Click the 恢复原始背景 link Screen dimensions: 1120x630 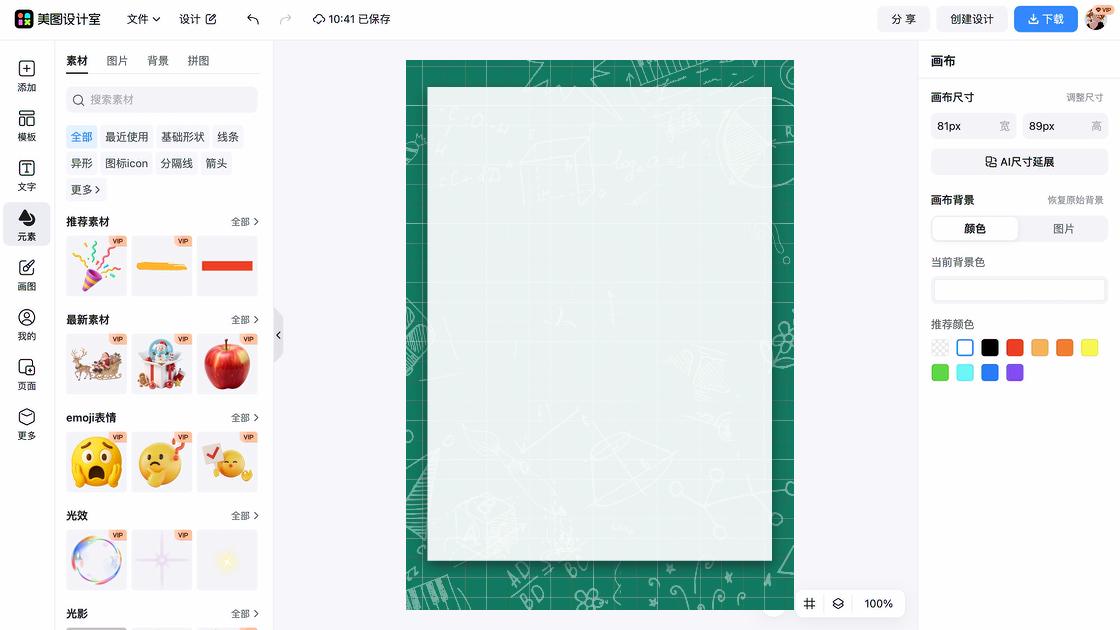pyautogui.click(x=1075, y=200)
